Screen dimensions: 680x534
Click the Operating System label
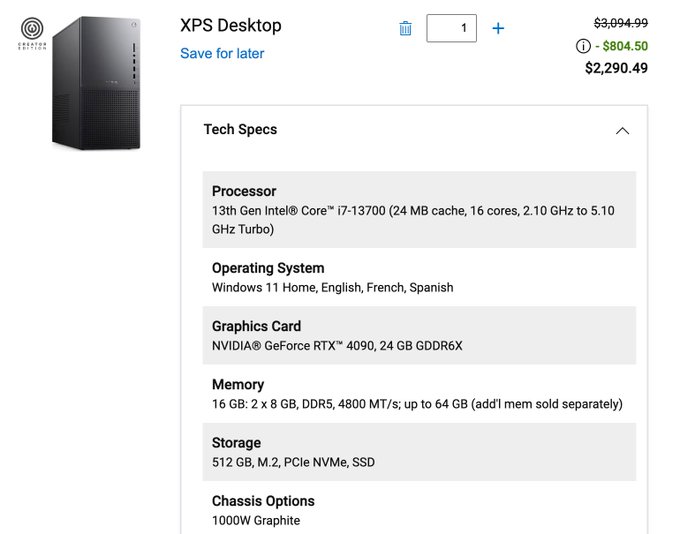tap(268, 268)
